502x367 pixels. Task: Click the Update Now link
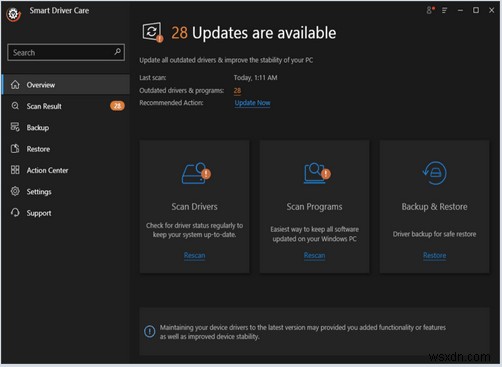(x=252, y=103)
